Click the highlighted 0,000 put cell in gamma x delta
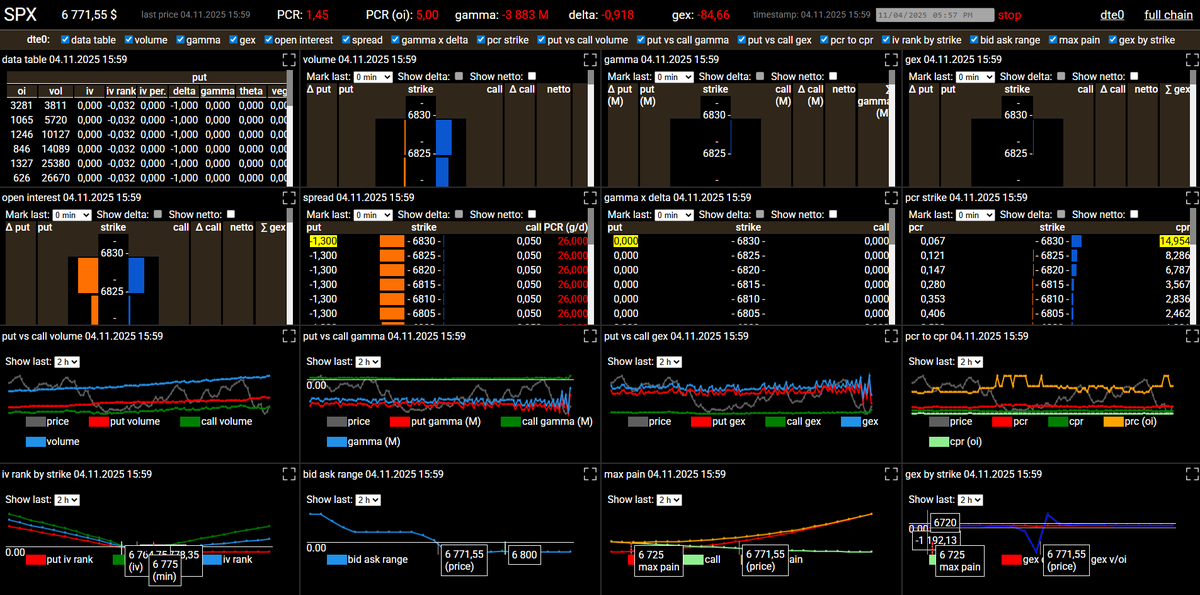Screen dimensions: 1200x595 626,241
